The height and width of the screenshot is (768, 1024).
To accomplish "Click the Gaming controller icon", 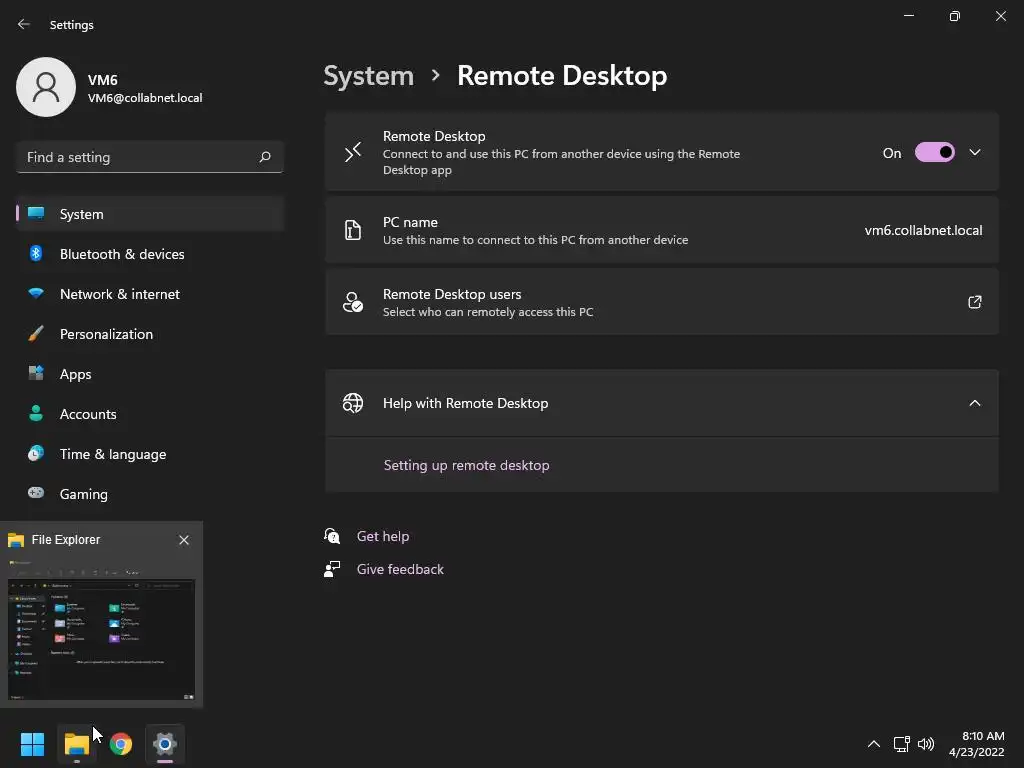I will tap(36, 494).
